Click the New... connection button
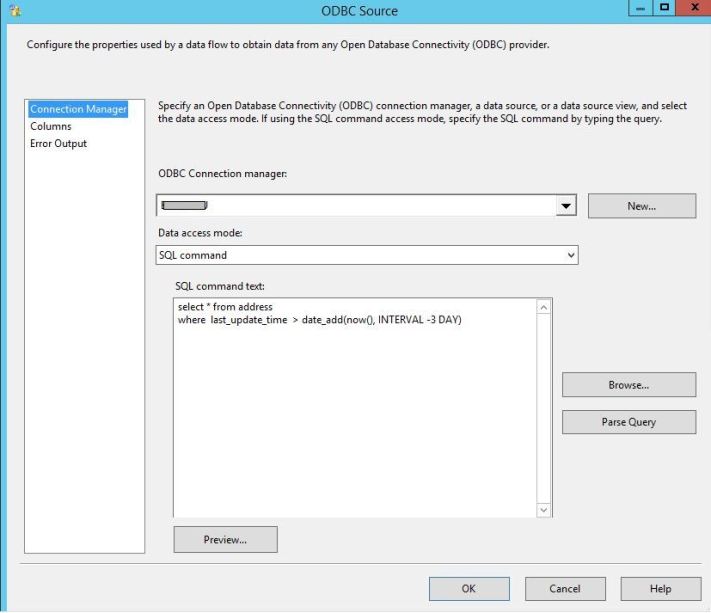This screenshot has height=613, width=711. coord(642,206)
